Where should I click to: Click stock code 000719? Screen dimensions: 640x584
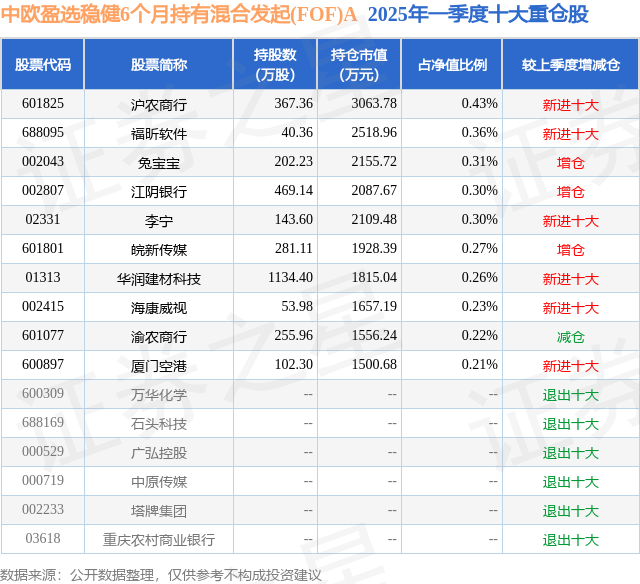coord(43,480)
